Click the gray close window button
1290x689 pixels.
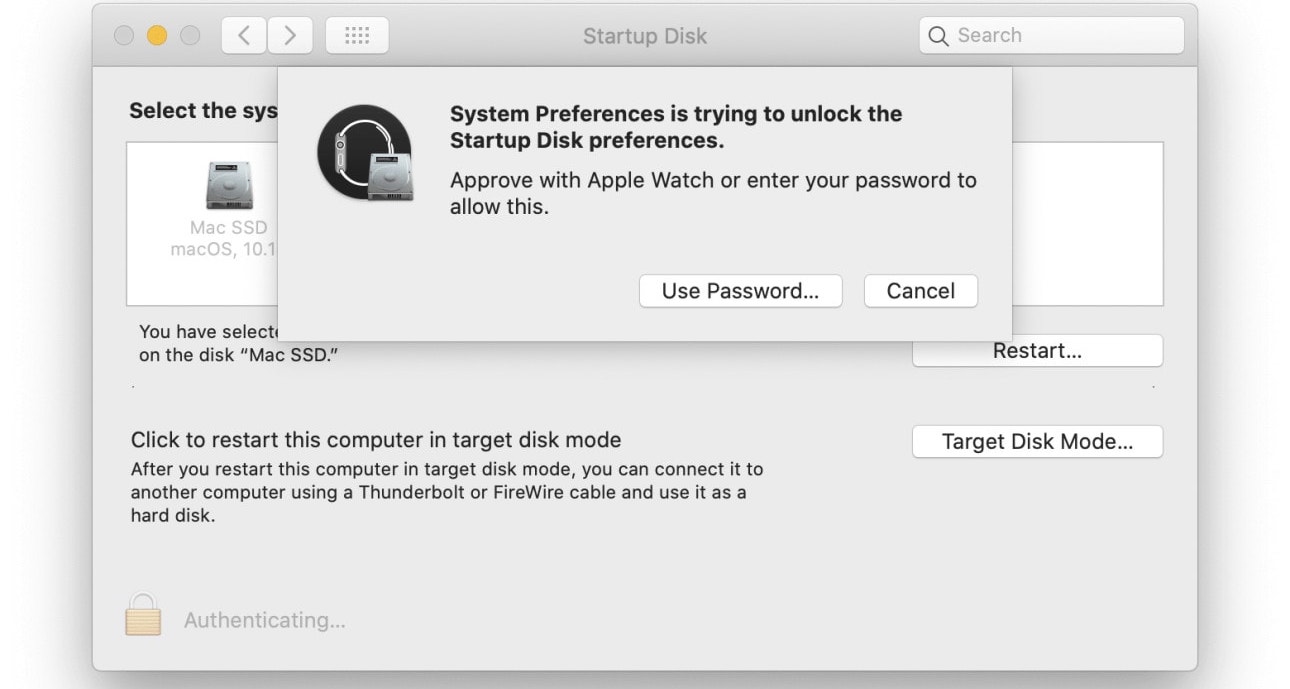click(x=124, y=36)
